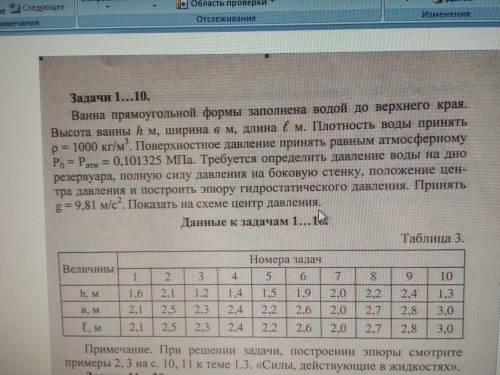The width and height of the screenshot is (500, 375).
Task: Select the top-center handle of the picture
Action: pos(267,56)
